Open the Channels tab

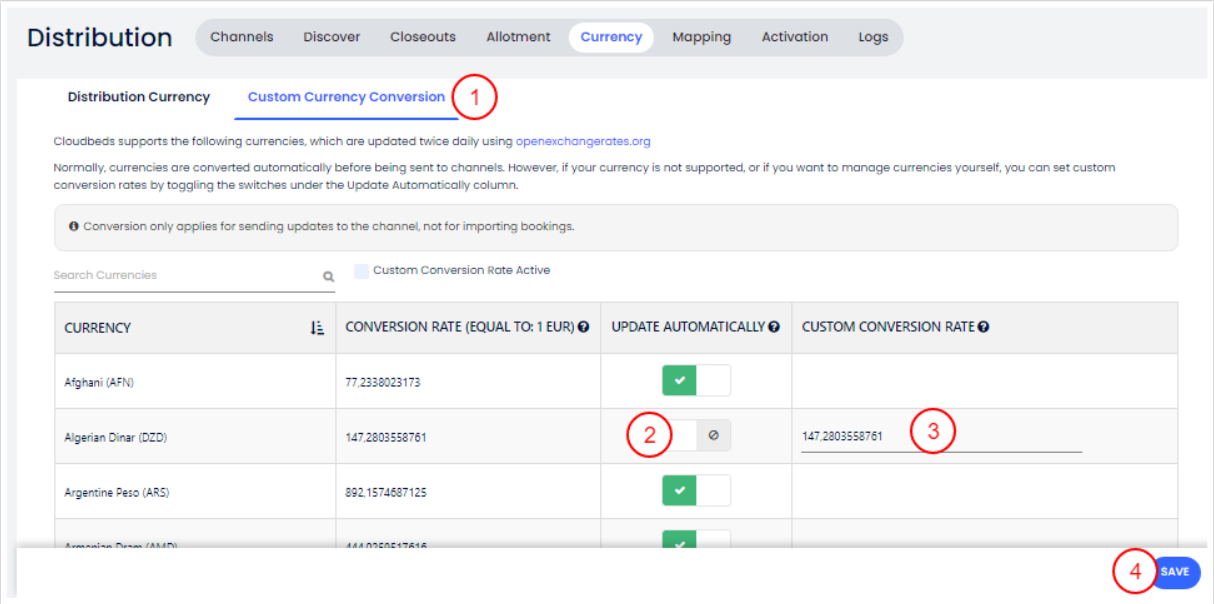point(241,37)
